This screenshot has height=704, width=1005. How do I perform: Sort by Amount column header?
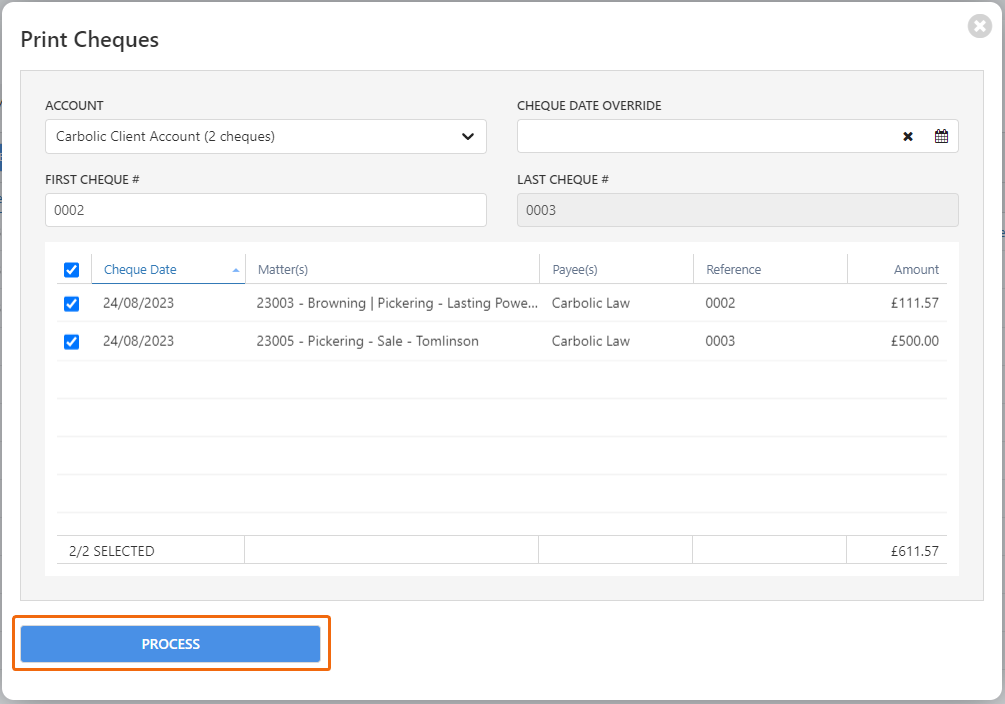(x=916, y=270)
